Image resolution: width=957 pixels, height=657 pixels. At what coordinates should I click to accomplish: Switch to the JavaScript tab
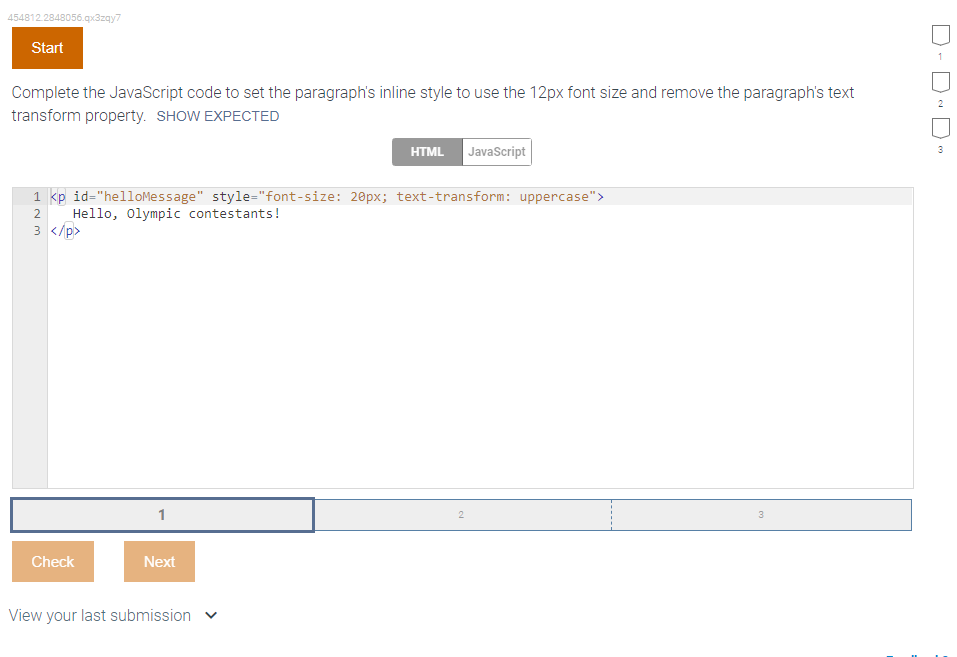[496, 151]
